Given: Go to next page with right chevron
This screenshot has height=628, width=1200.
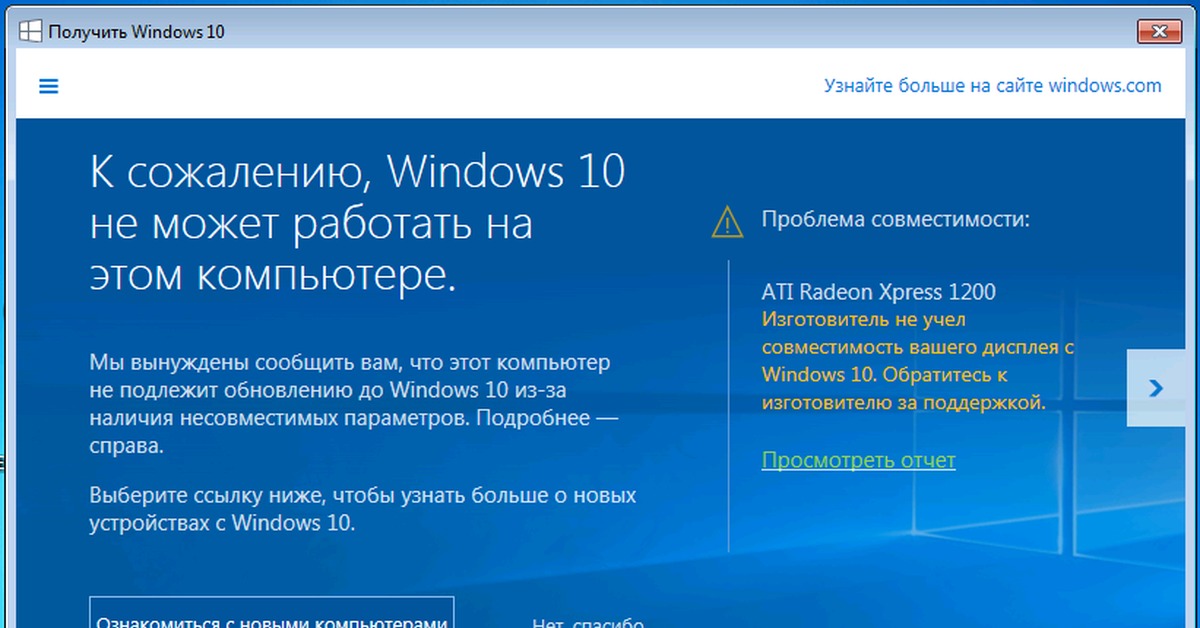Looking at the screenshot, I should 1156,388.
